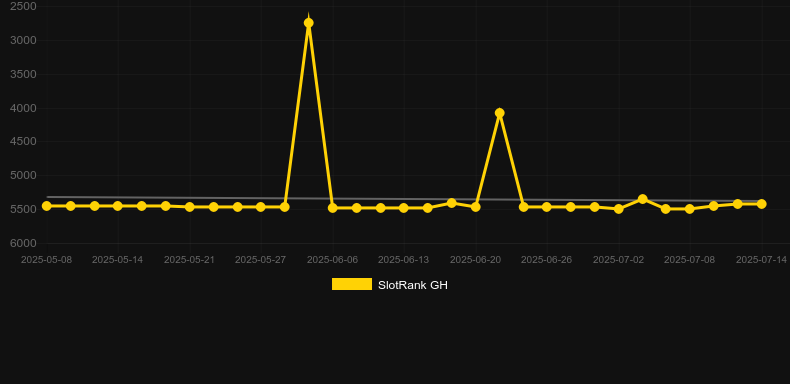
Task: Click the 2500 y-axis tick label
Action: [x=23, y=7]
